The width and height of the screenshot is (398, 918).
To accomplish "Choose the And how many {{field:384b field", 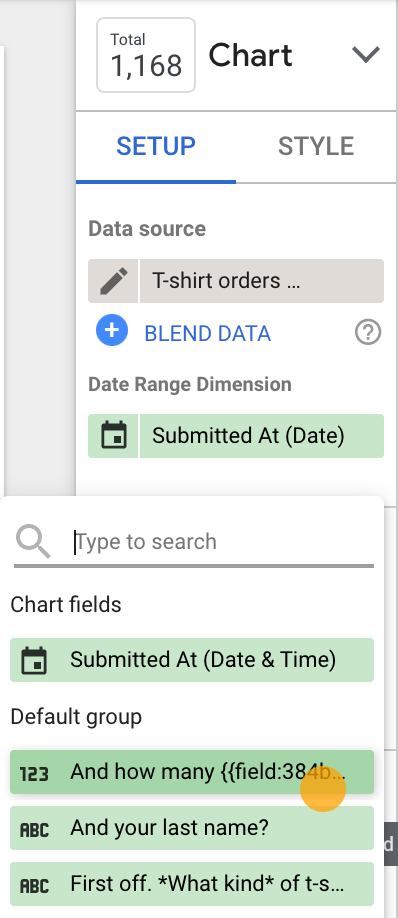I will click(192, 772).
